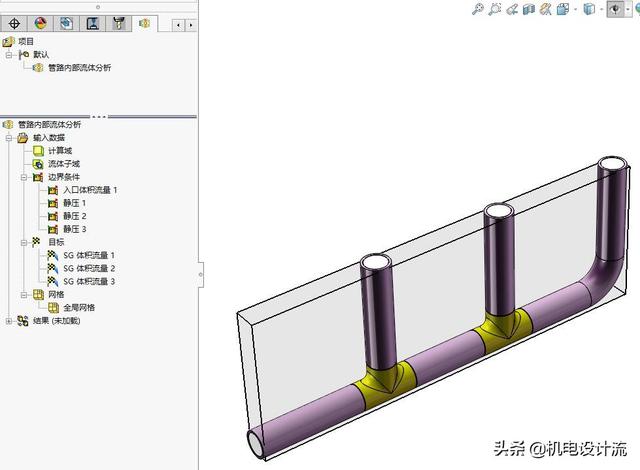Click the Zoom to Area icon
Image resolution: width=640 pixels, height=470 pixels.
pyautogui.click(x=495, y=9)
